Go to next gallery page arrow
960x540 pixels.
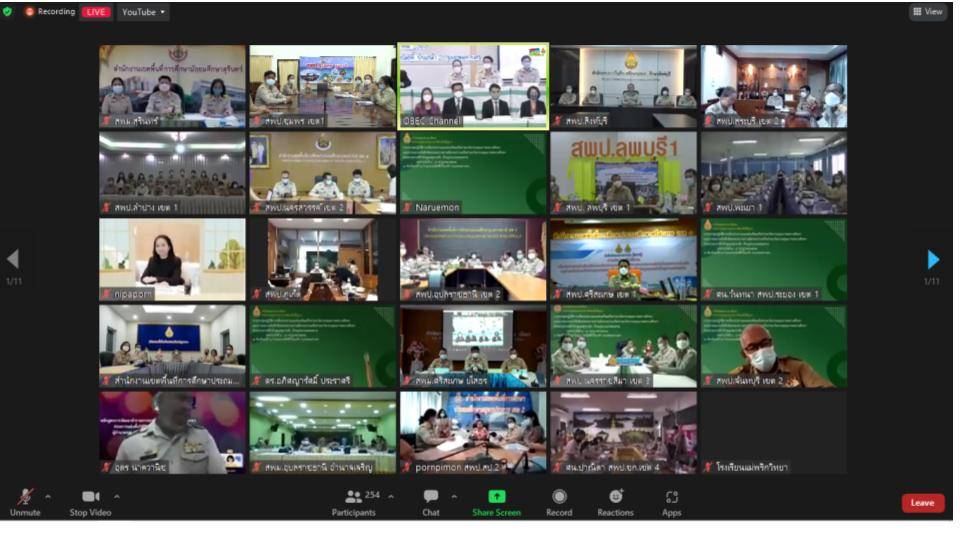tap(933, 260)
